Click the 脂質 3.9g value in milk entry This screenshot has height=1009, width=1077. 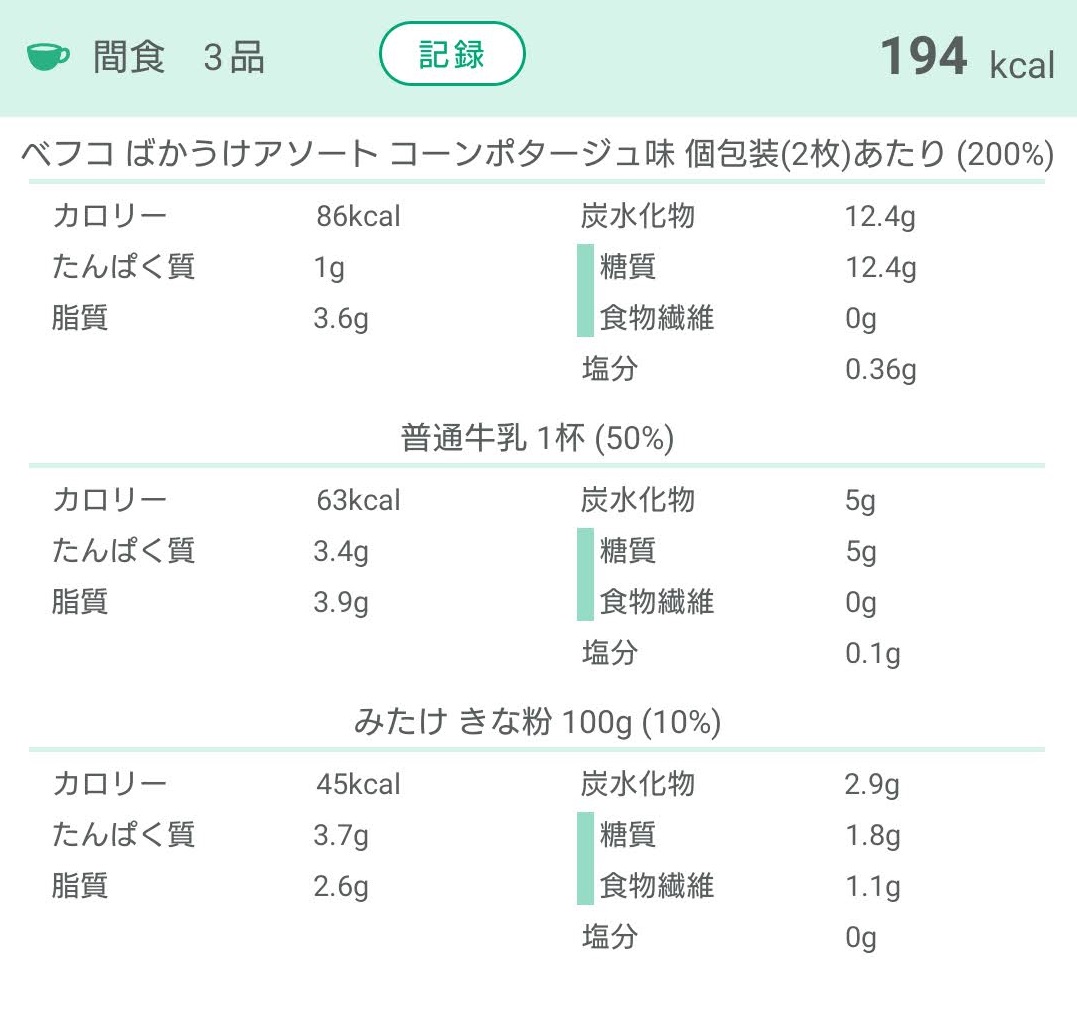click(341, 602)
